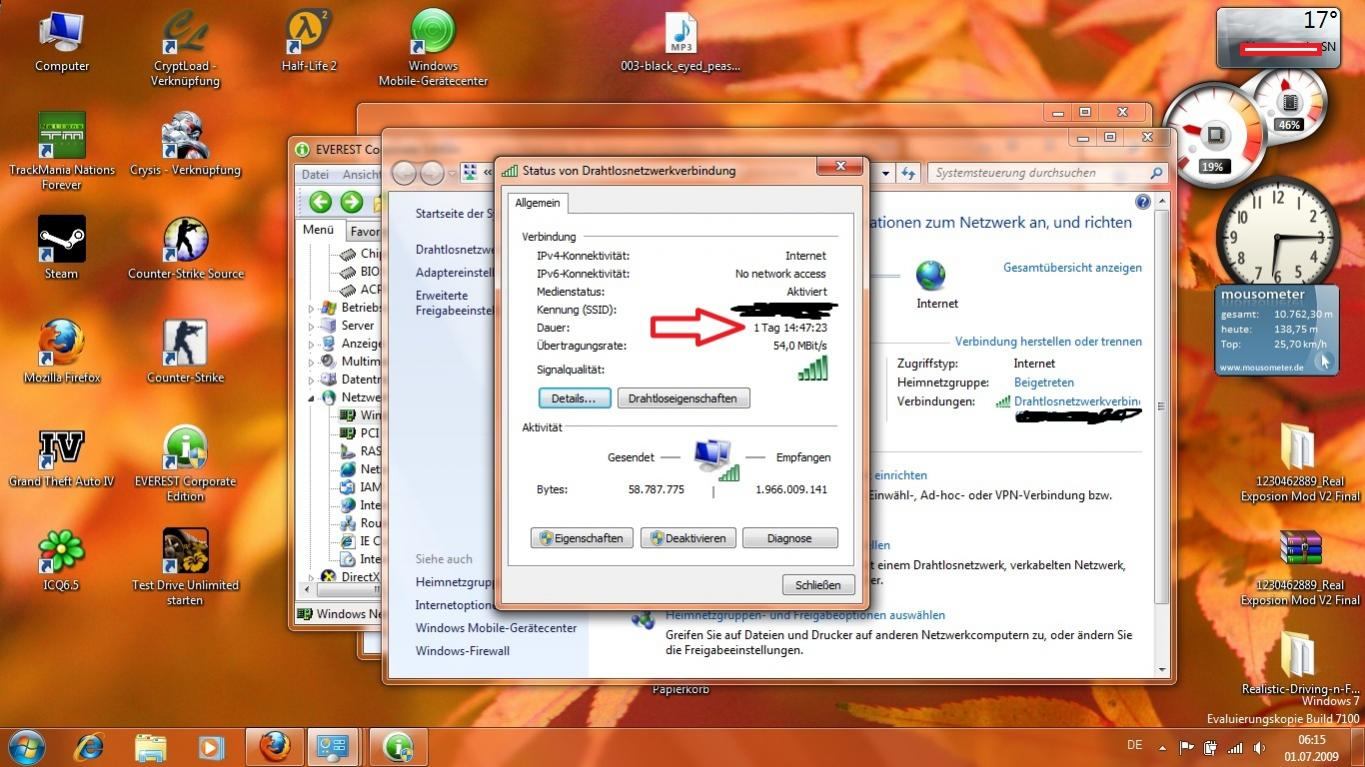
Task: Launch the CryptLoad shortcut
Action: coord(185,48)
